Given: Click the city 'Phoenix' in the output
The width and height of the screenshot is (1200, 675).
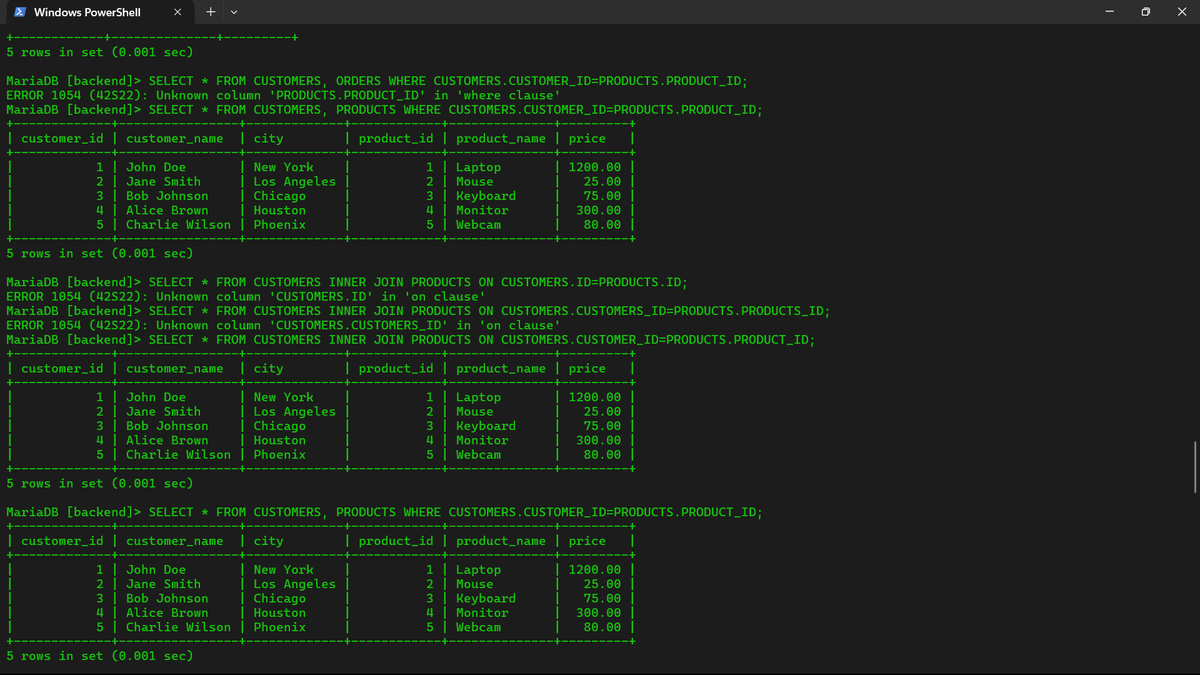Looking at the screenshot, I should [x=278, y=627].
